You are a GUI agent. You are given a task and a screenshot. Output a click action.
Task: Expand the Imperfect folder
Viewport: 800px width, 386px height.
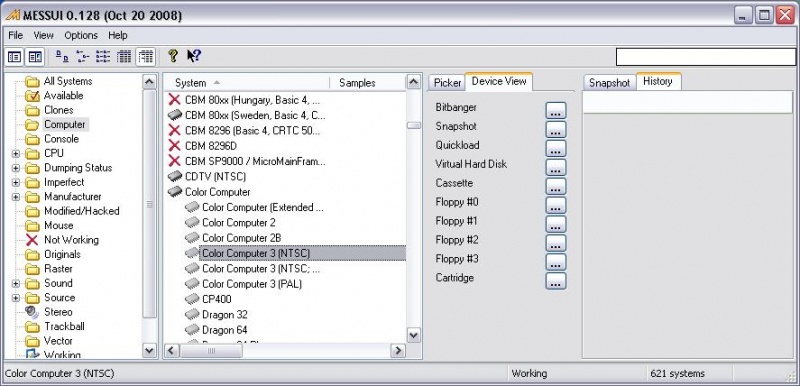16,182
